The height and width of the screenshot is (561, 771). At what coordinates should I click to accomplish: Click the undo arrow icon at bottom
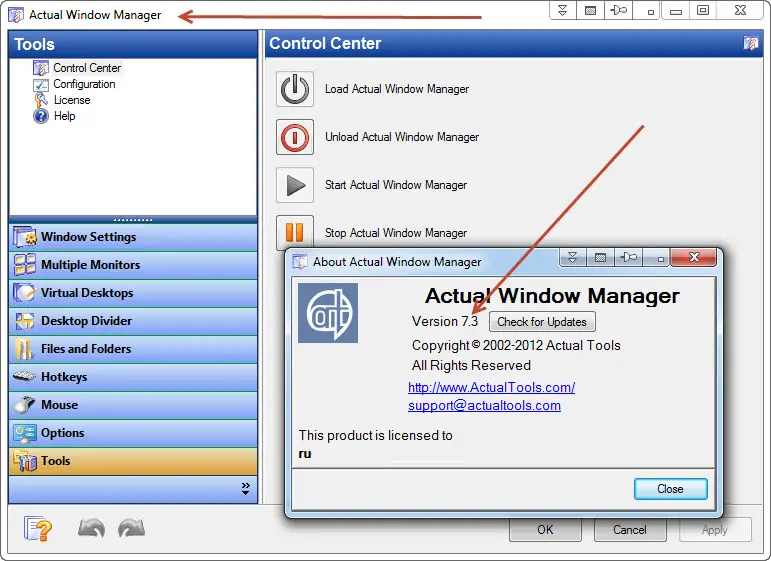pyautogui.click(x=91, y=529)
